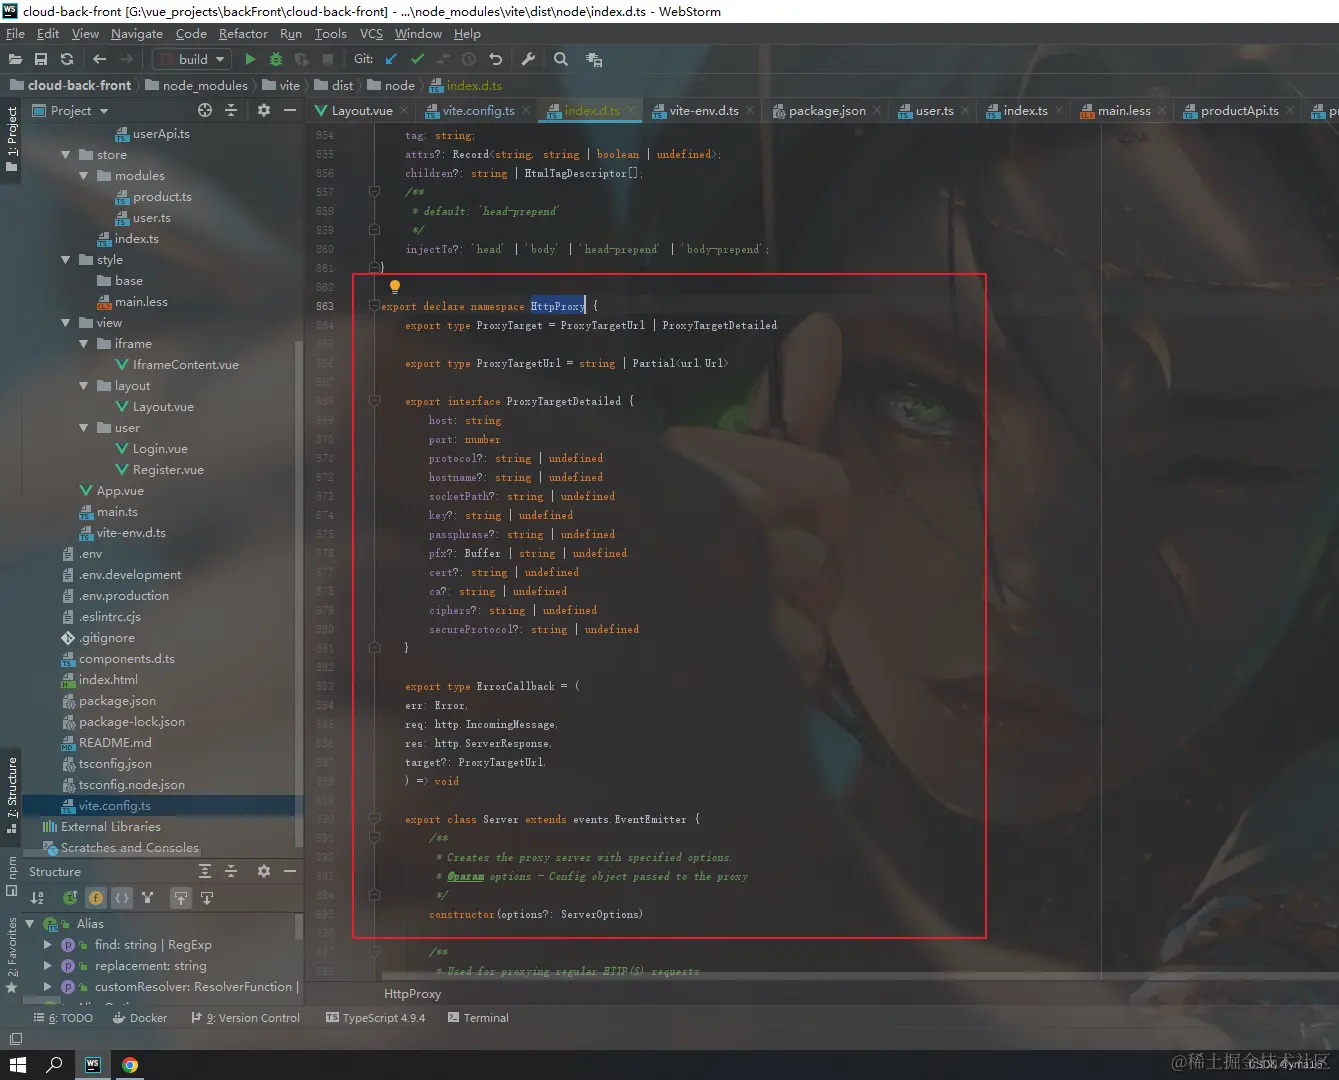Collapse the Alias node in Structure panel
1339x1080 pixels.
(28, 923)
